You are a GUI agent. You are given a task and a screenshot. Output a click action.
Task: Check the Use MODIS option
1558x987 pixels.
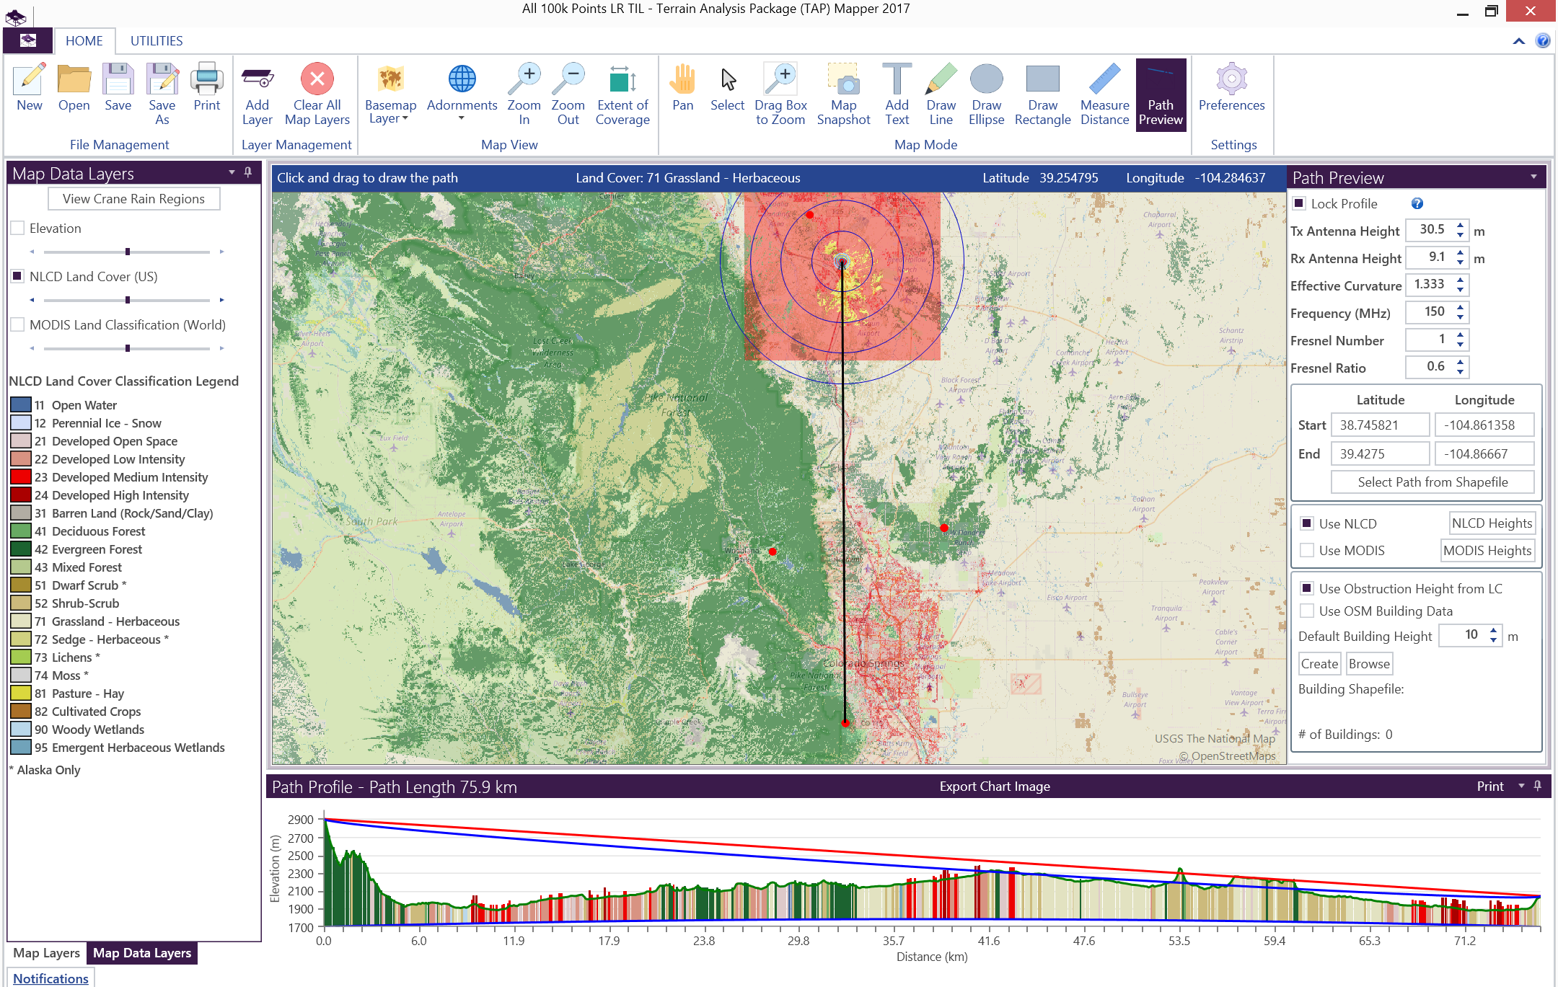pyautogui.click(x=1307, y=551)
